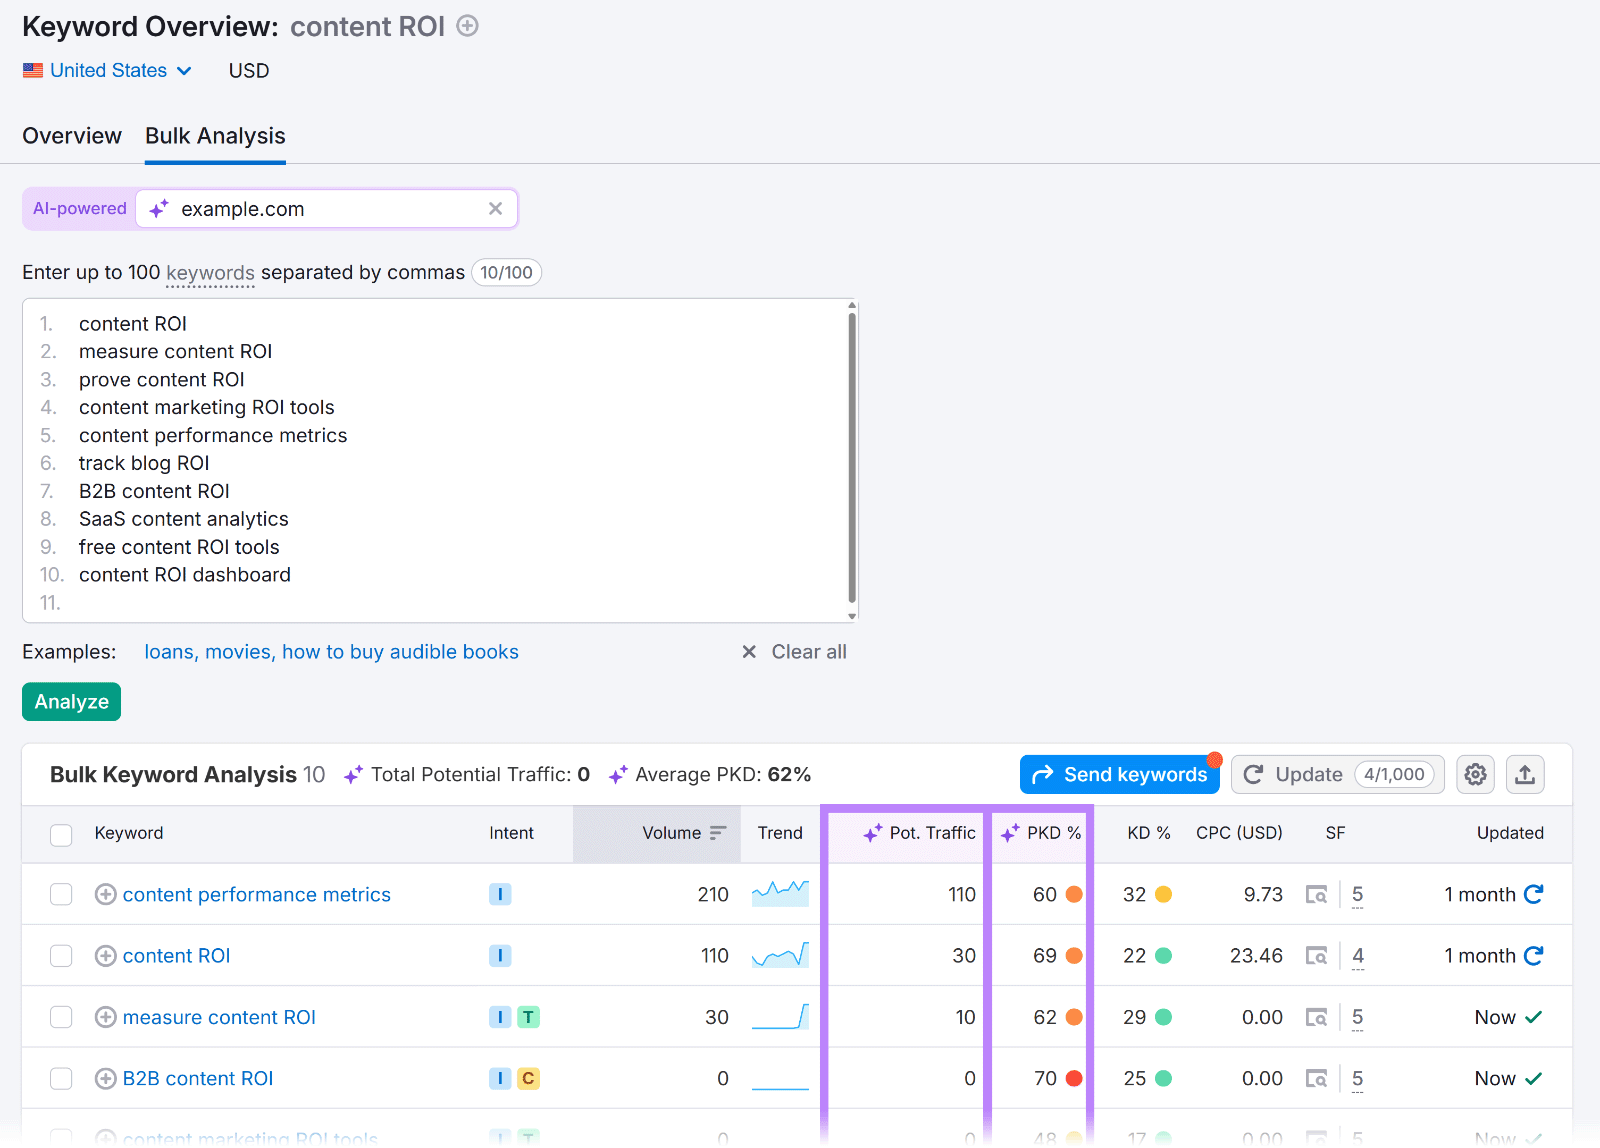Image resolution: width=1600 pixels, height=1148 pixels.
Task: Clear the example.com domain field
Action: click(x=495, y=208)
